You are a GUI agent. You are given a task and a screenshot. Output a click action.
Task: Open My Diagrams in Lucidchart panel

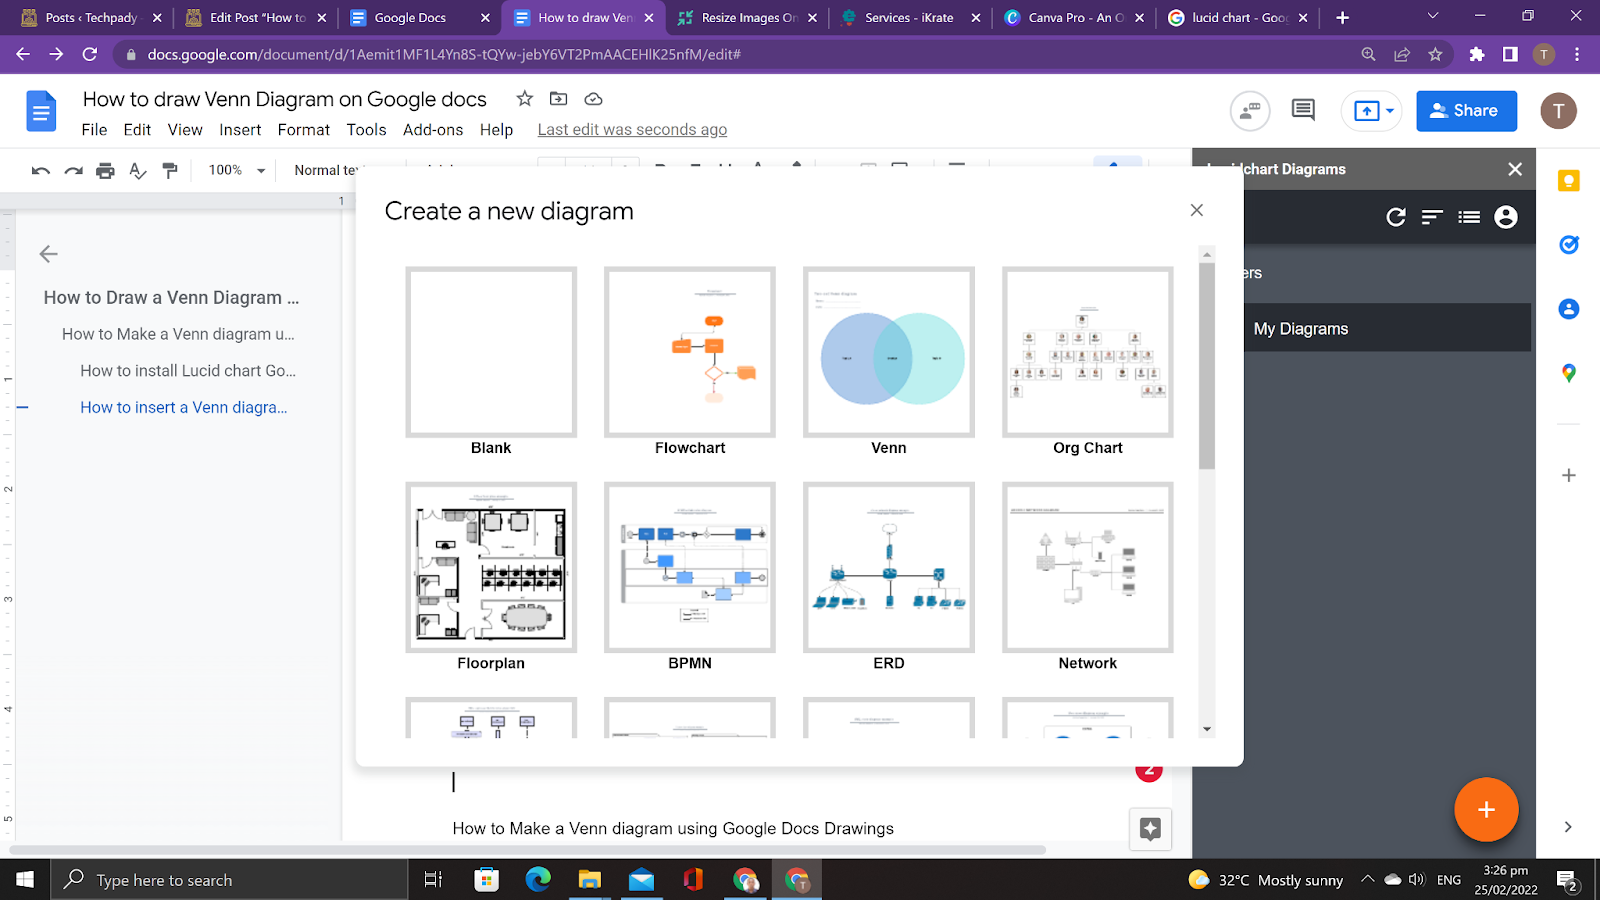(1385, 328)
